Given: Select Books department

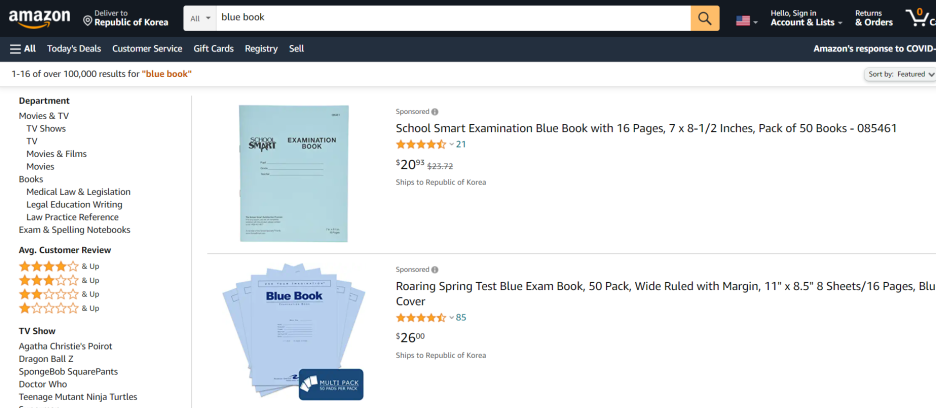Looking at the screenshot, I should [x=31, y=179].
